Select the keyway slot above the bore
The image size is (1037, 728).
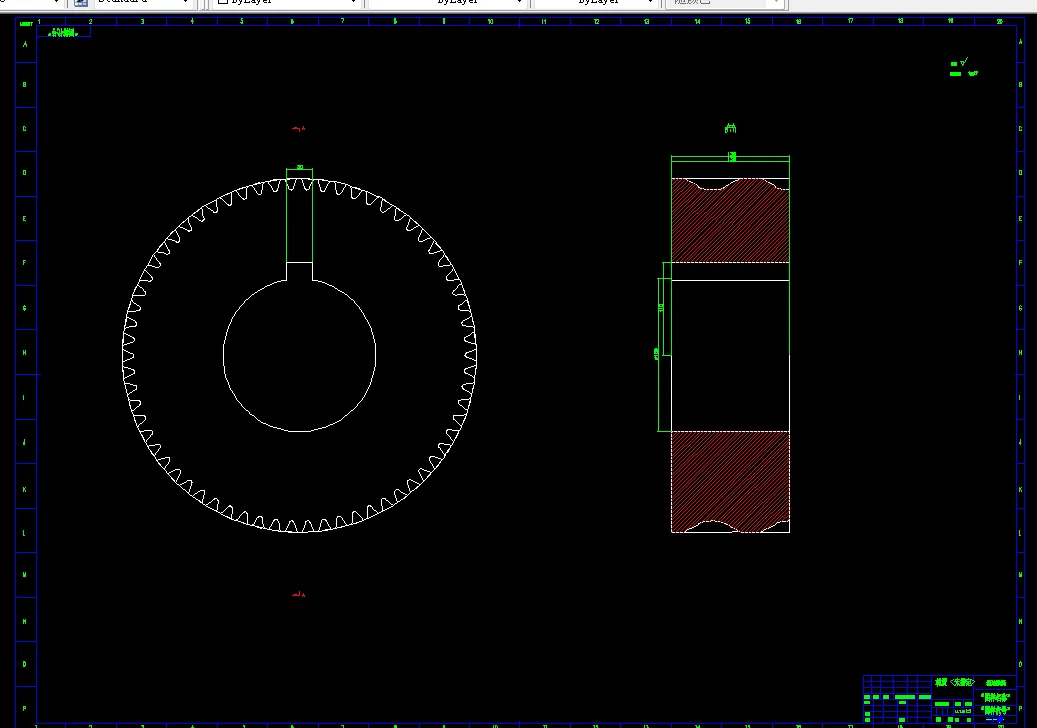point(300,271)
